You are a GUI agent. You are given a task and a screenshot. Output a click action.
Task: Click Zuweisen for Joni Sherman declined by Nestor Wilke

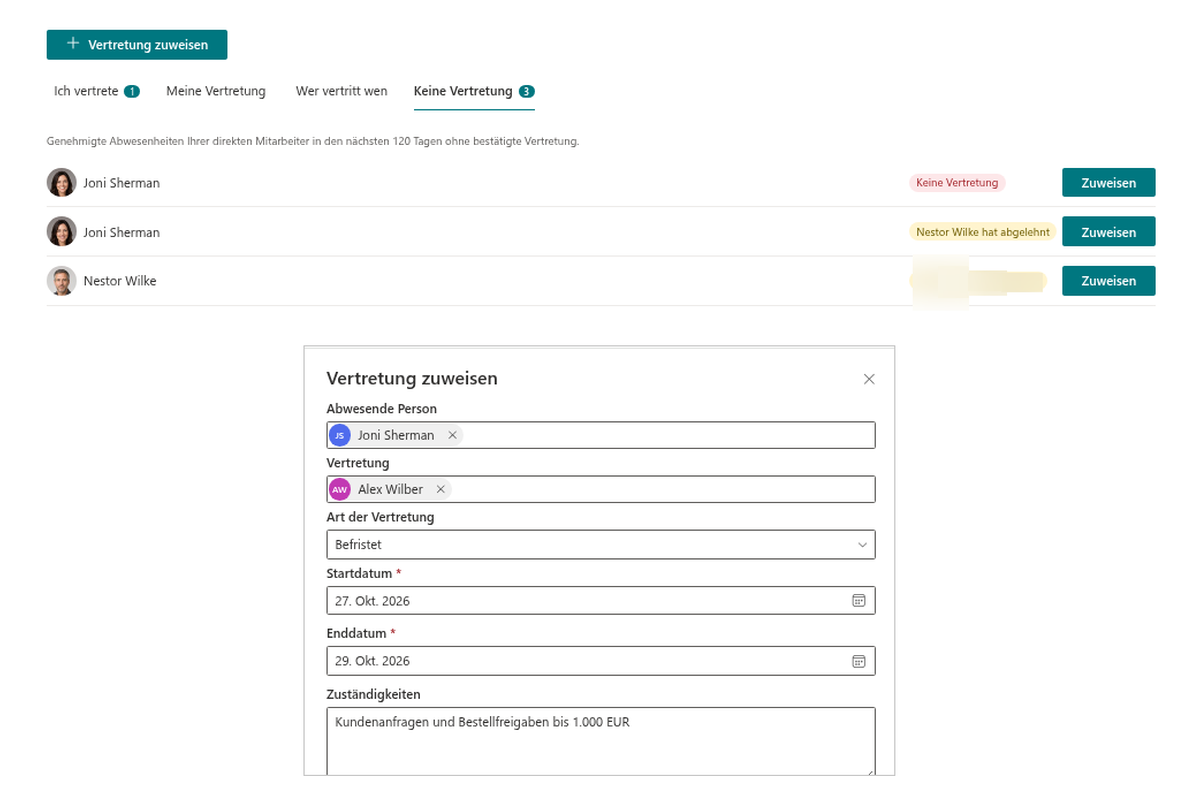(x=1108, y=232)
